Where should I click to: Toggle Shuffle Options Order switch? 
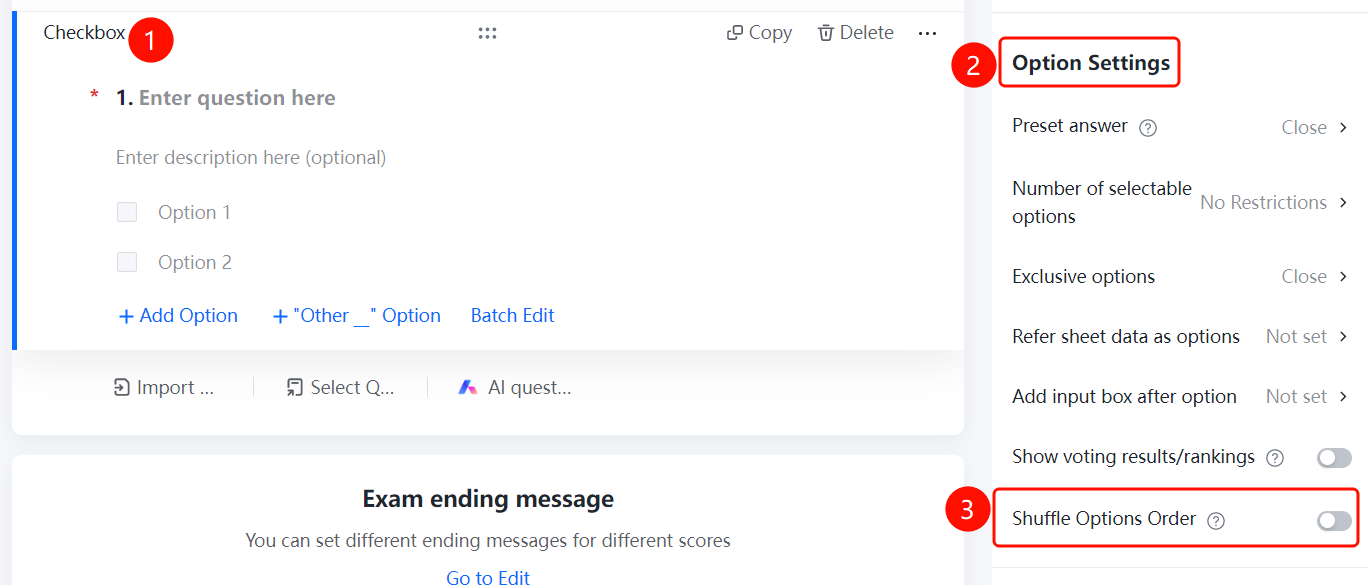1334,520
